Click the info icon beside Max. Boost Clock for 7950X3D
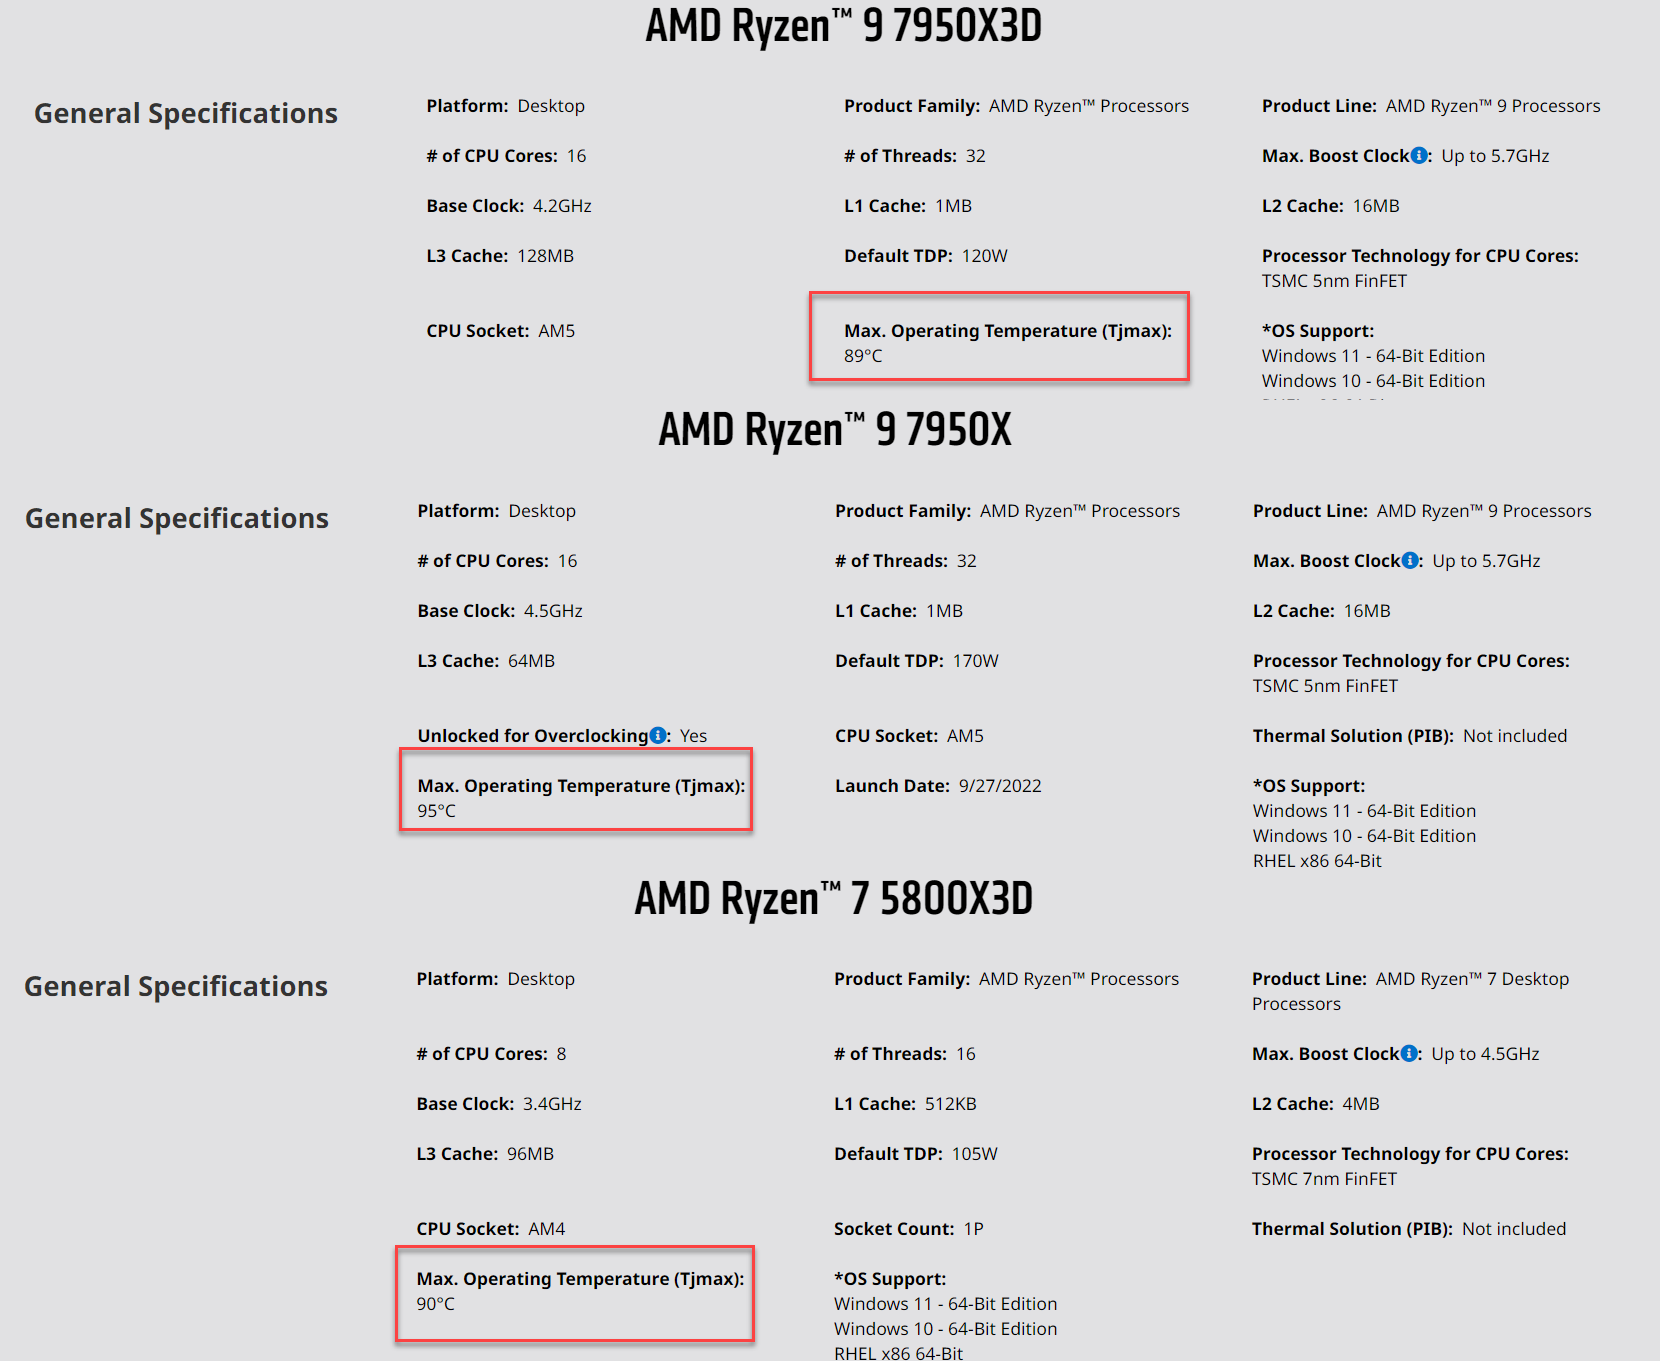The image size is (1660, 1361). [1421, 155]
